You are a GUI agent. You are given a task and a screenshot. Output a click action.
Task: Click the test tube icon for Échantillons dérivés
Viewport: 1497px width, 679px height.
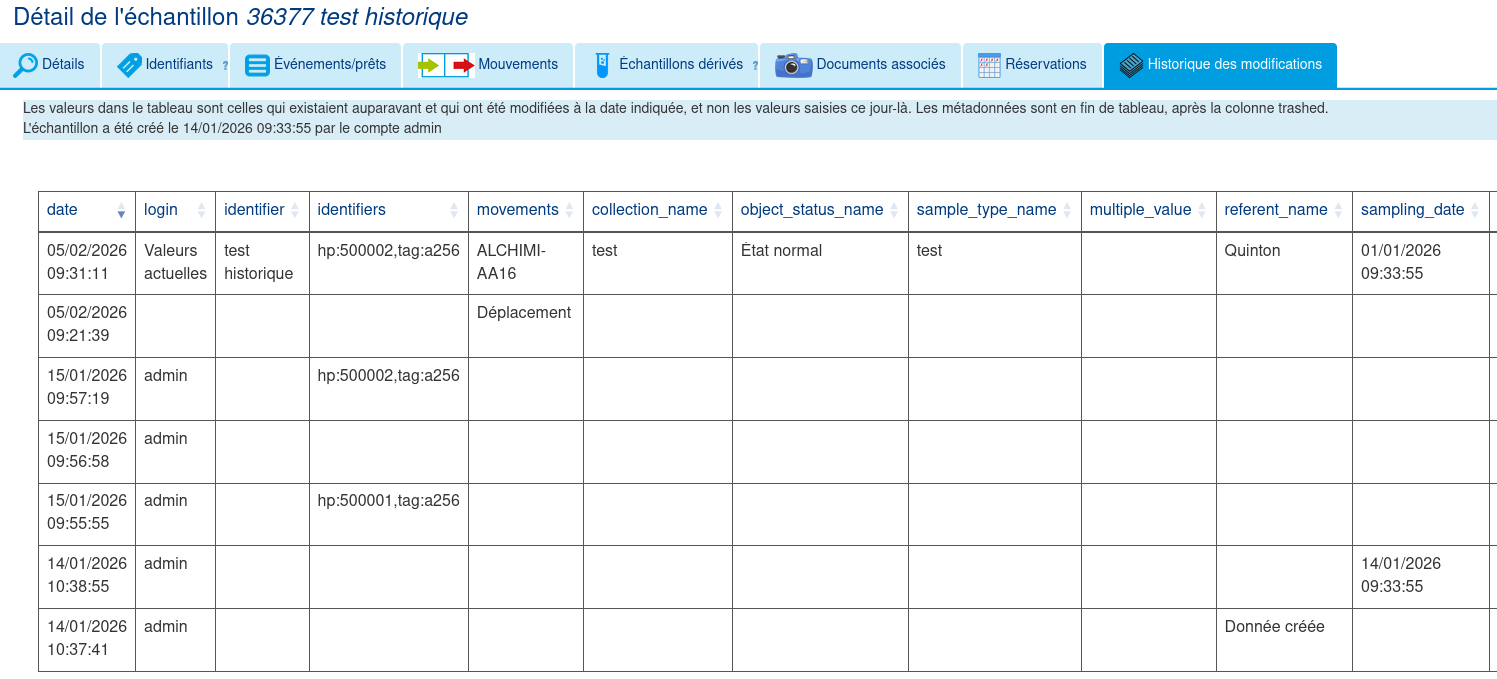601,65
